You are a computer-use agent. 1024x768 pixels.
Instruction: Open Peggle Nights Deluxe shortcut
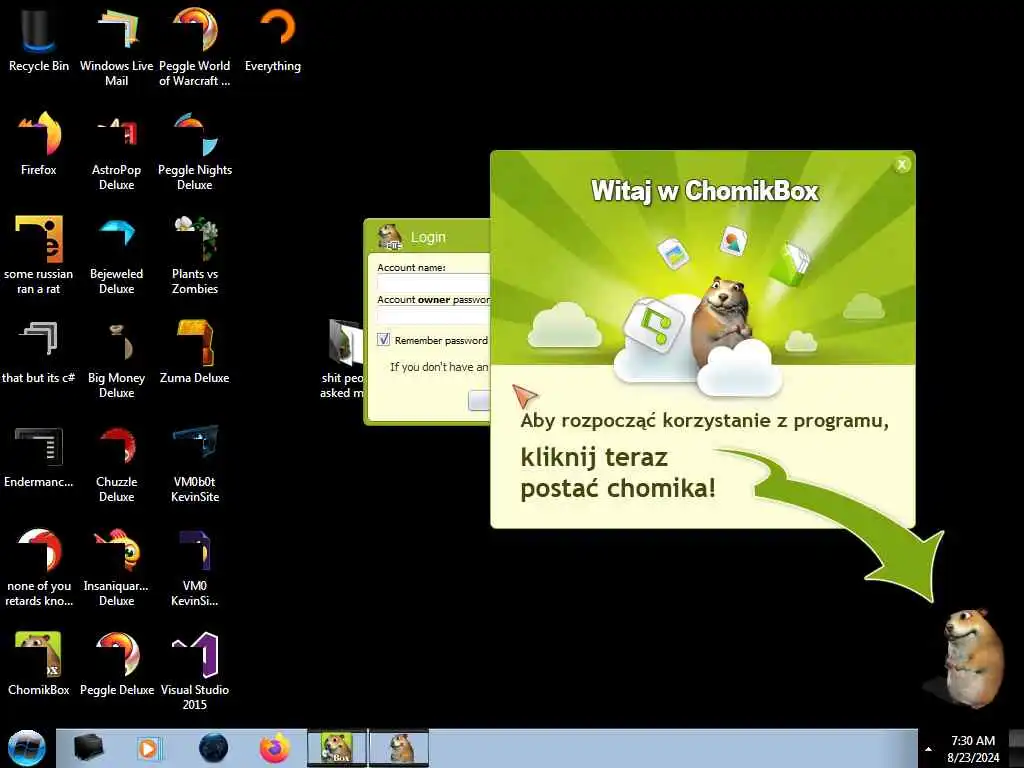(195, 152)
